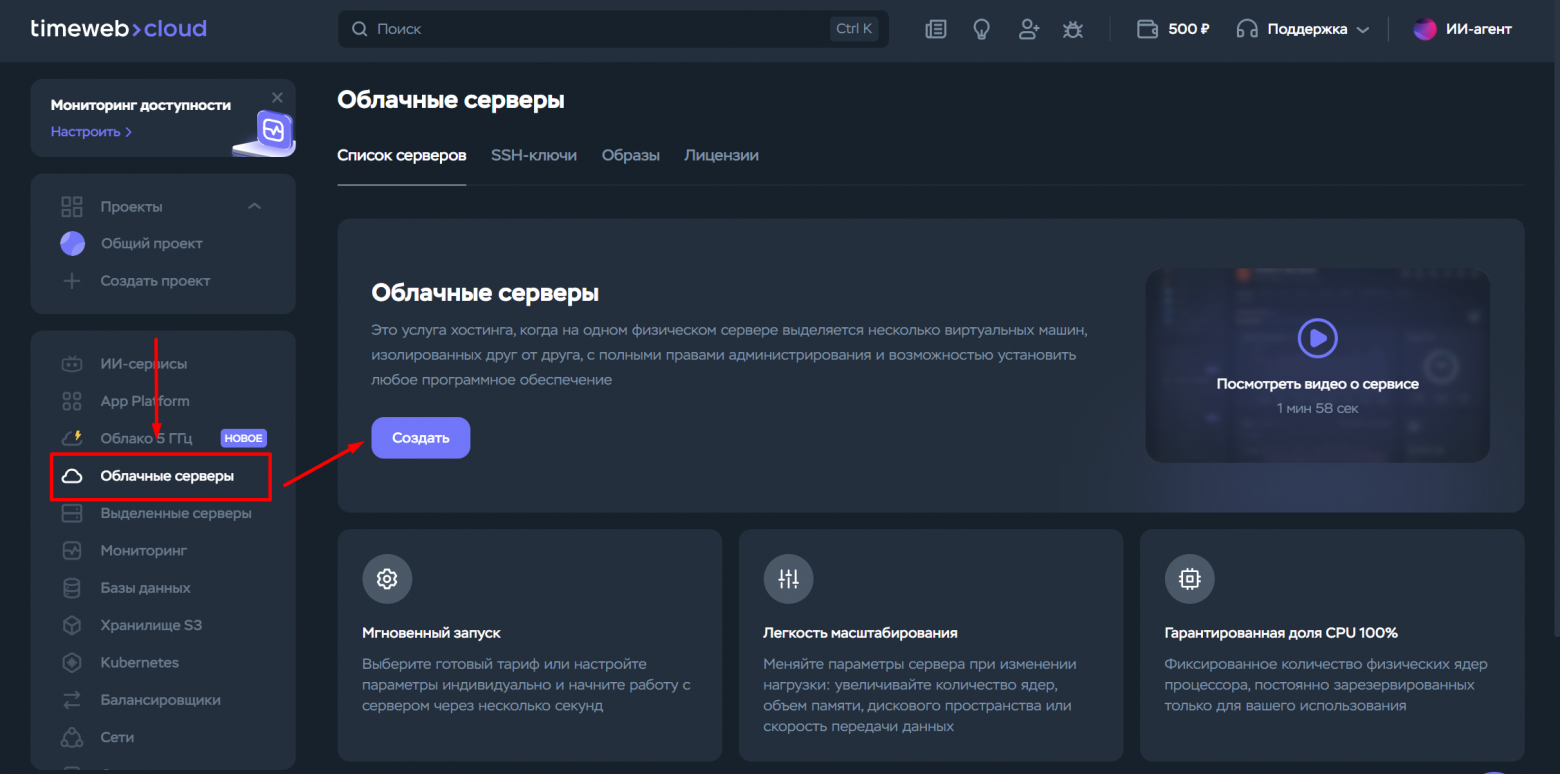The width and height of the screenshot is (1560, 774).
Task: Click the Облачные серверы cloud icon
Action: pyautogui.click(x=72, y=476)
